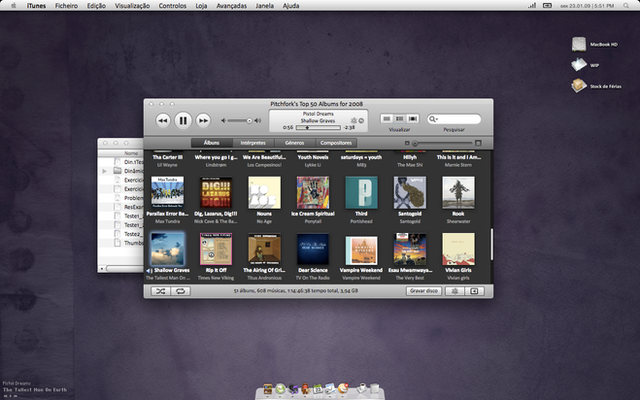Open the Visualização menu
640x400 pixels.
(x=132, y=6)
